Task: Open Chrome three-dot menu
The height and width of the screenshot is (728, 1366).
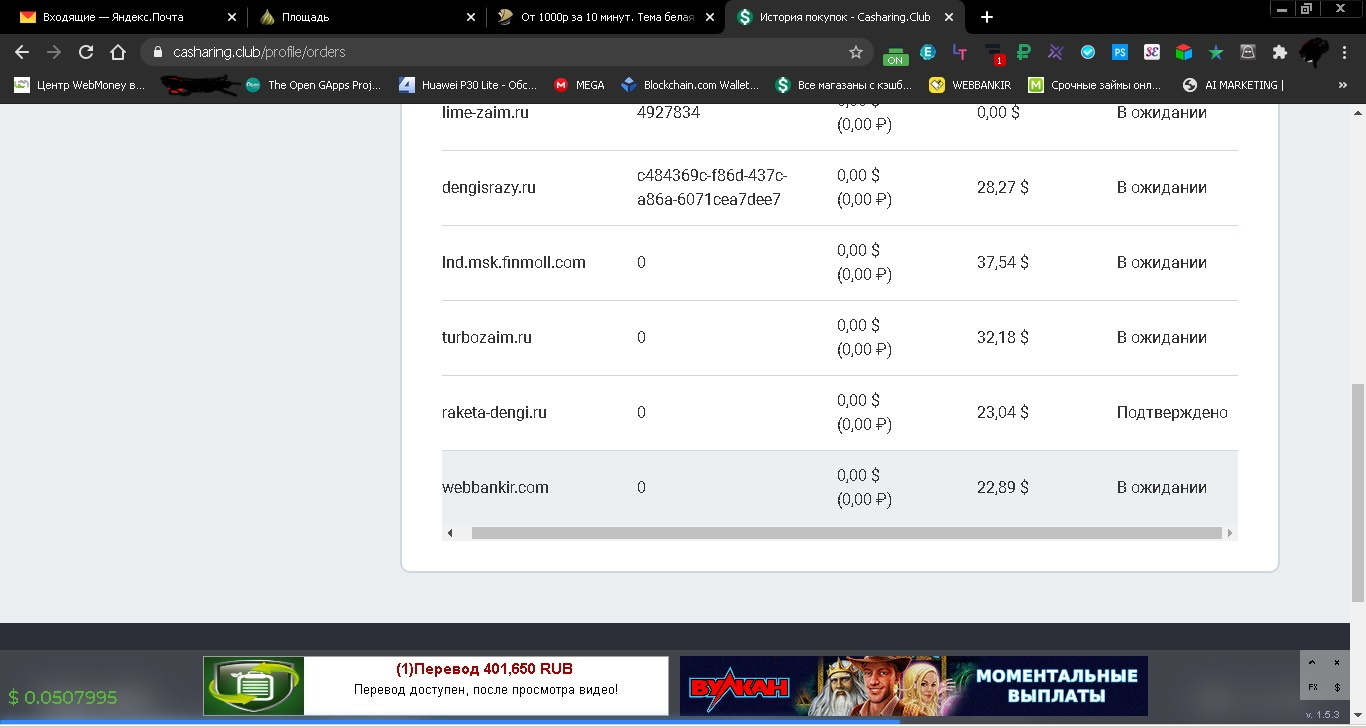Action: 1347,52
